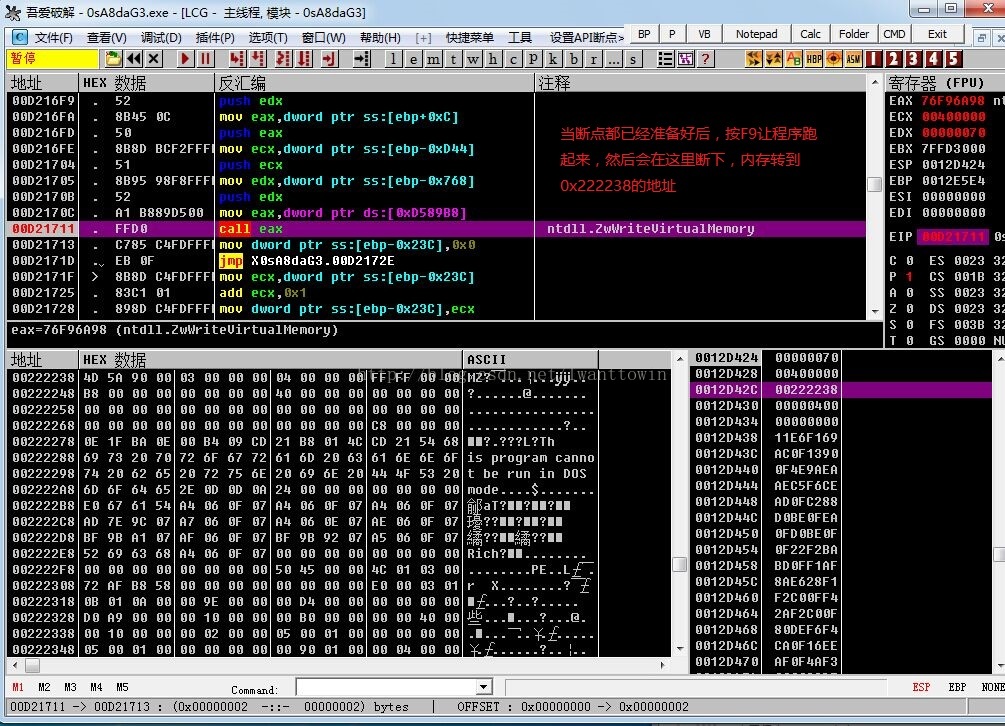Screen dimensions: 1005x726
Task: Click the EBP stack mode button
Action: pos(957,687)
